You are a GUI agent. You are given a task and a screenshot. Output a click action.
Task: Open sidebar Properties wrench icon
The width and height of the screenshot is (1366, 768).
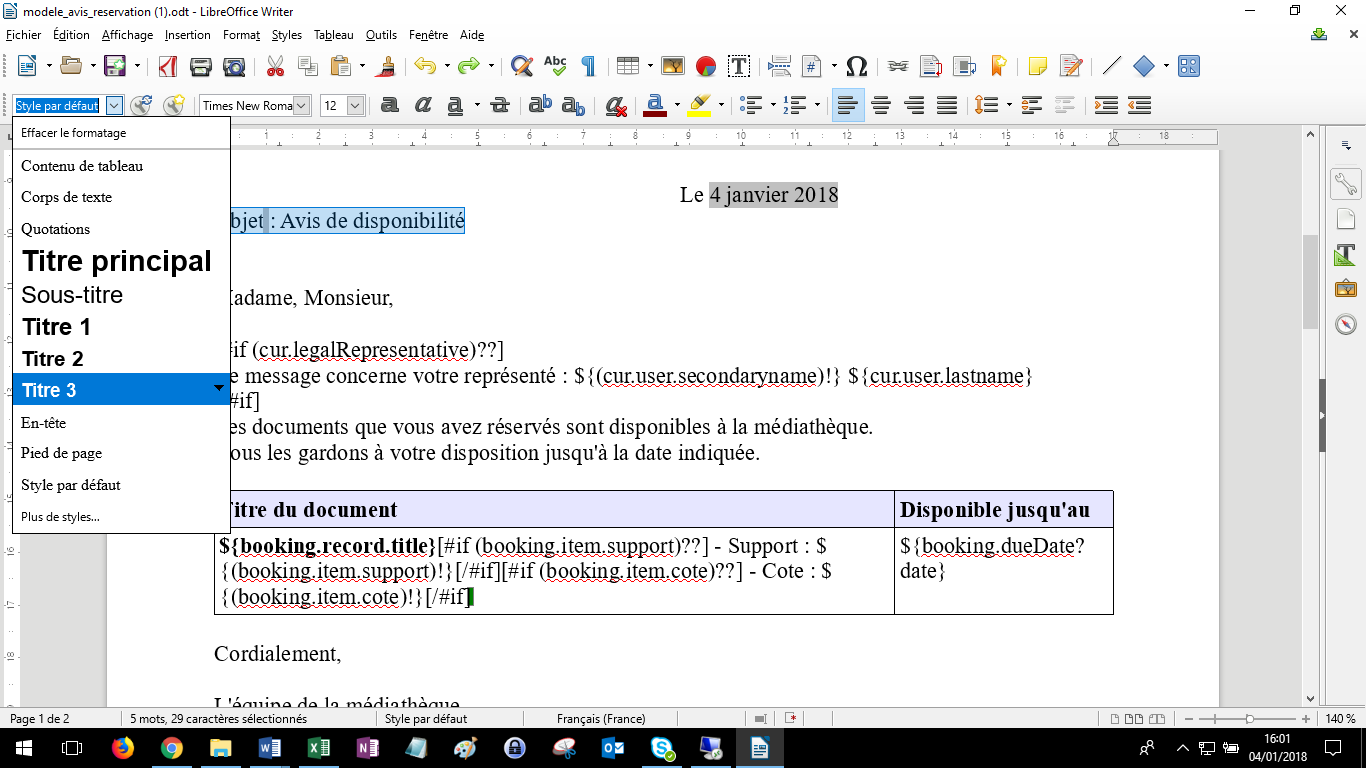pos(1346,183)
